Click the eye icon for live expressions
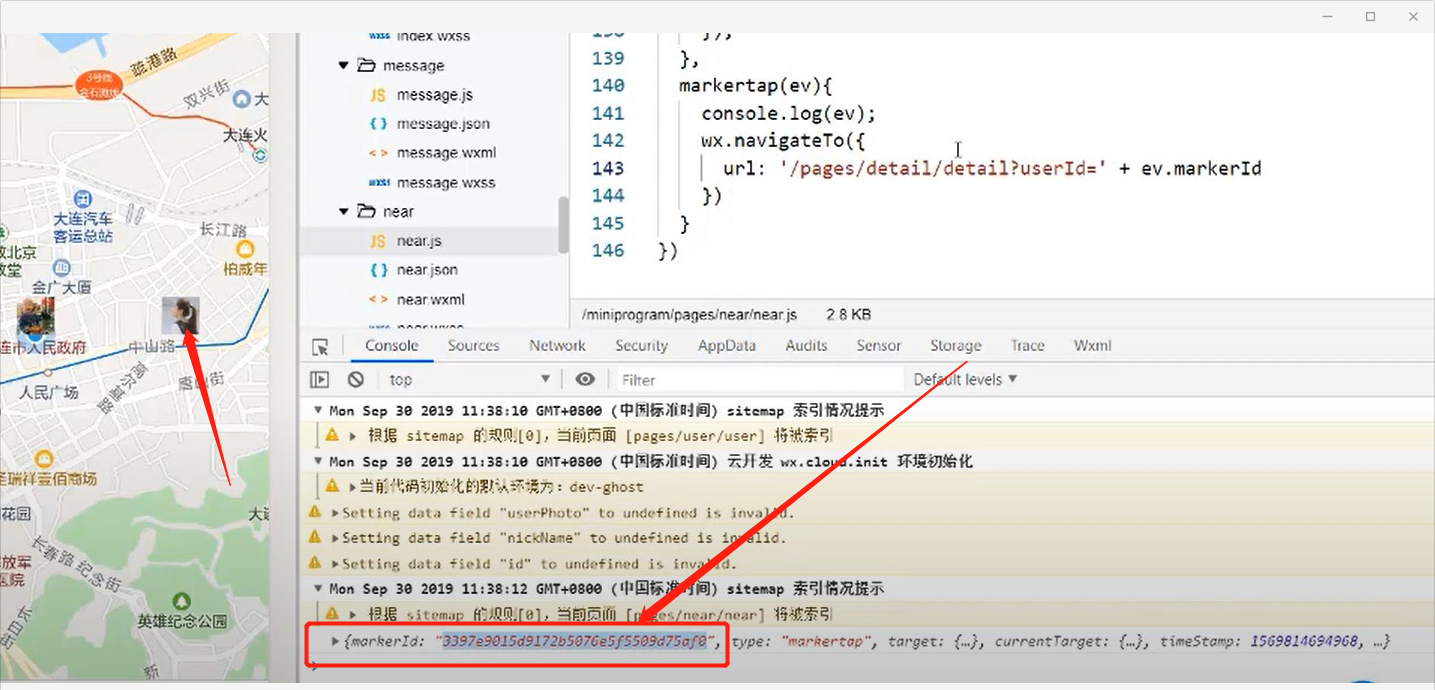The width and height of the screenshot is (1435, 690). [585, 379]
